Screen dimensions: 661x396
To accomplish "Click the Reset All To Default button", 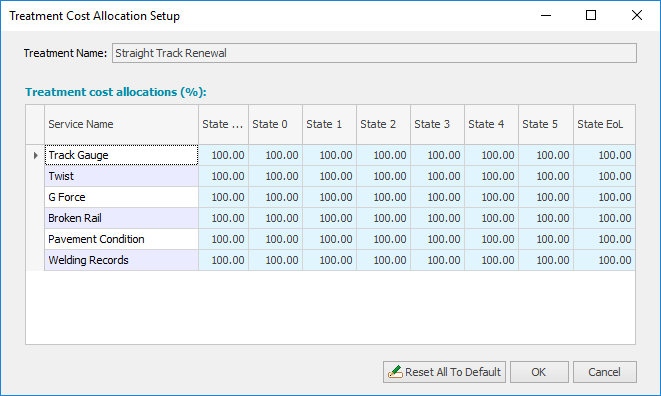I will [x=444, y=372].
